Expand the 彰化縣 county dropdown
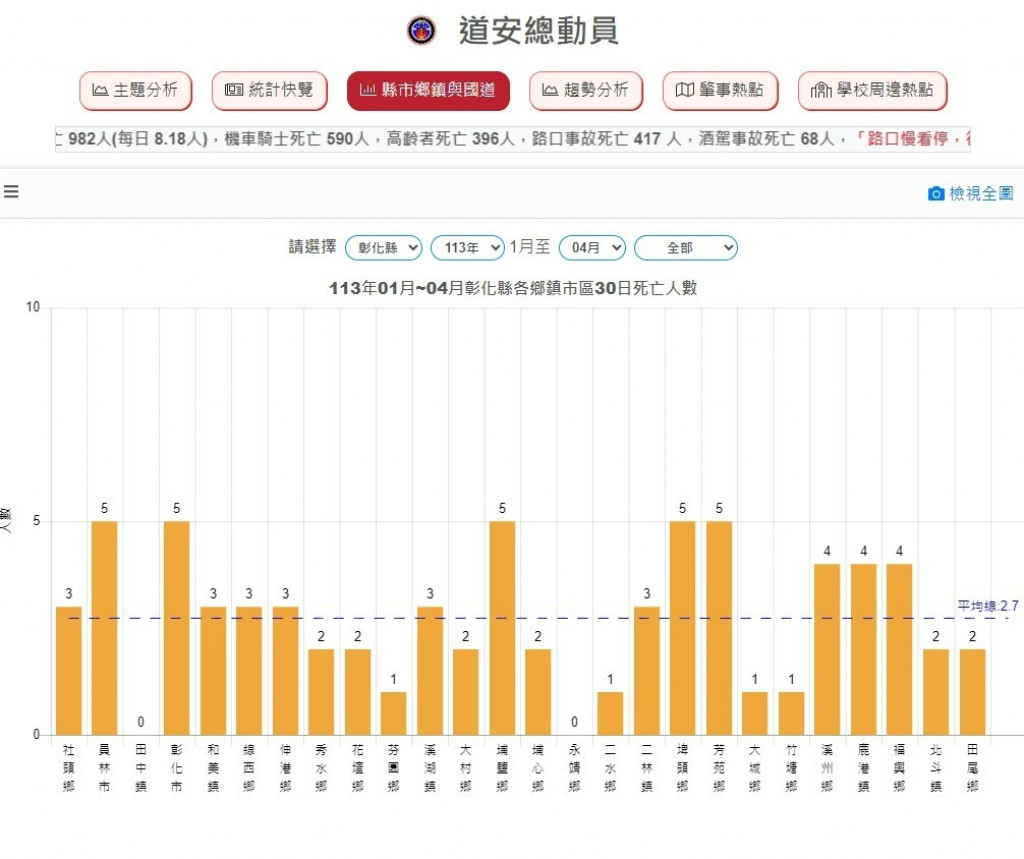1024x859 pixels. click(383, 247)
